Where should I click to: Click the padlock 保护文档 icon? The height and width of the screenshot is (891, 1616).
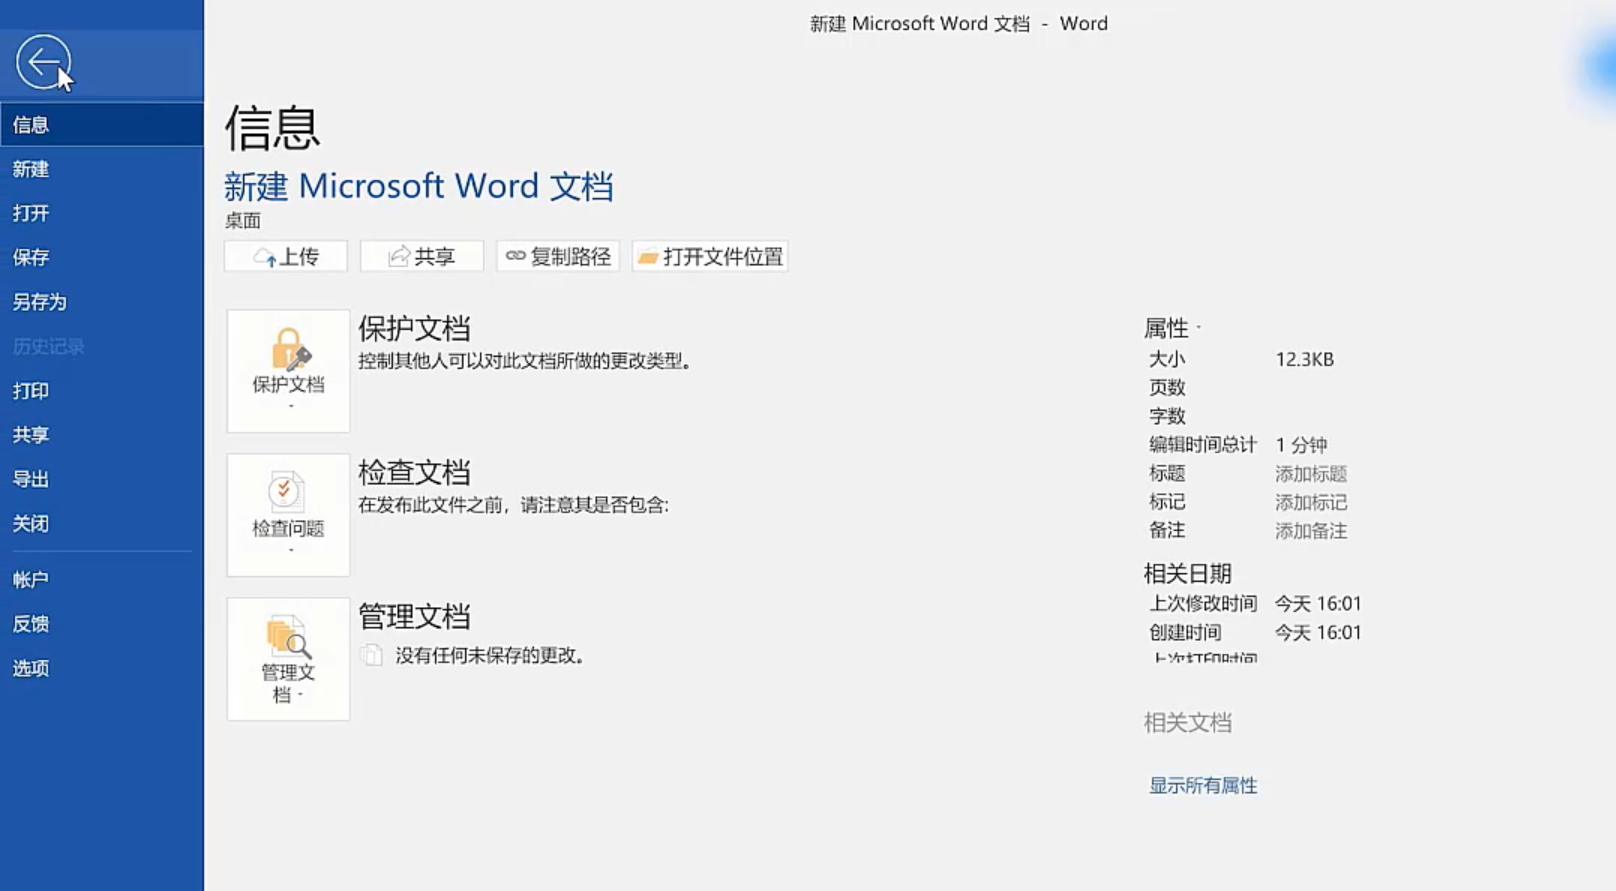(289, 350)
